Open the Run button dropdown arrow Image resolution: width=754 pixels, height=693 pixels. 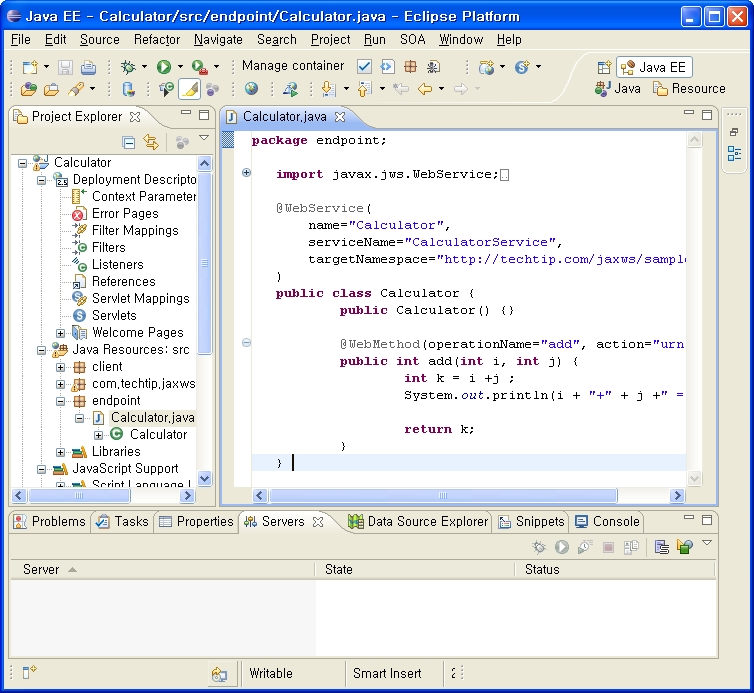point(180,67)
